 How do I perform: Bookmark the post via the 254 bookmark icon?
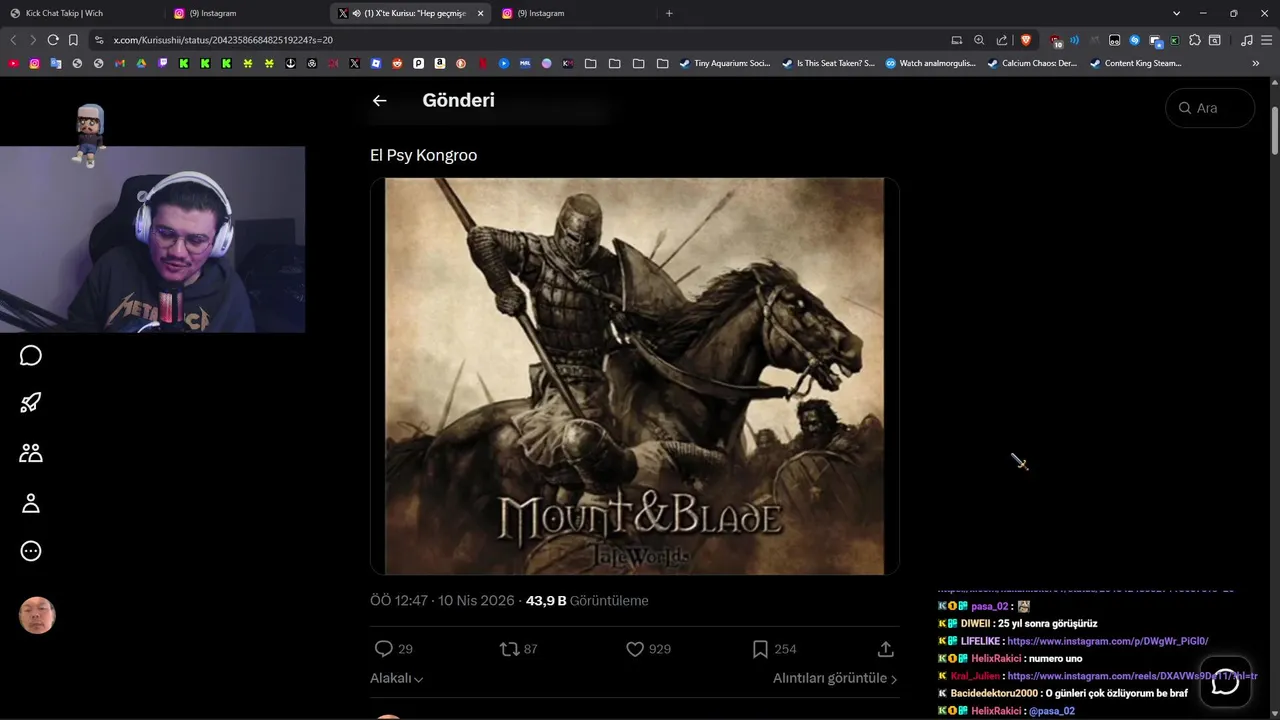(760, 649)
